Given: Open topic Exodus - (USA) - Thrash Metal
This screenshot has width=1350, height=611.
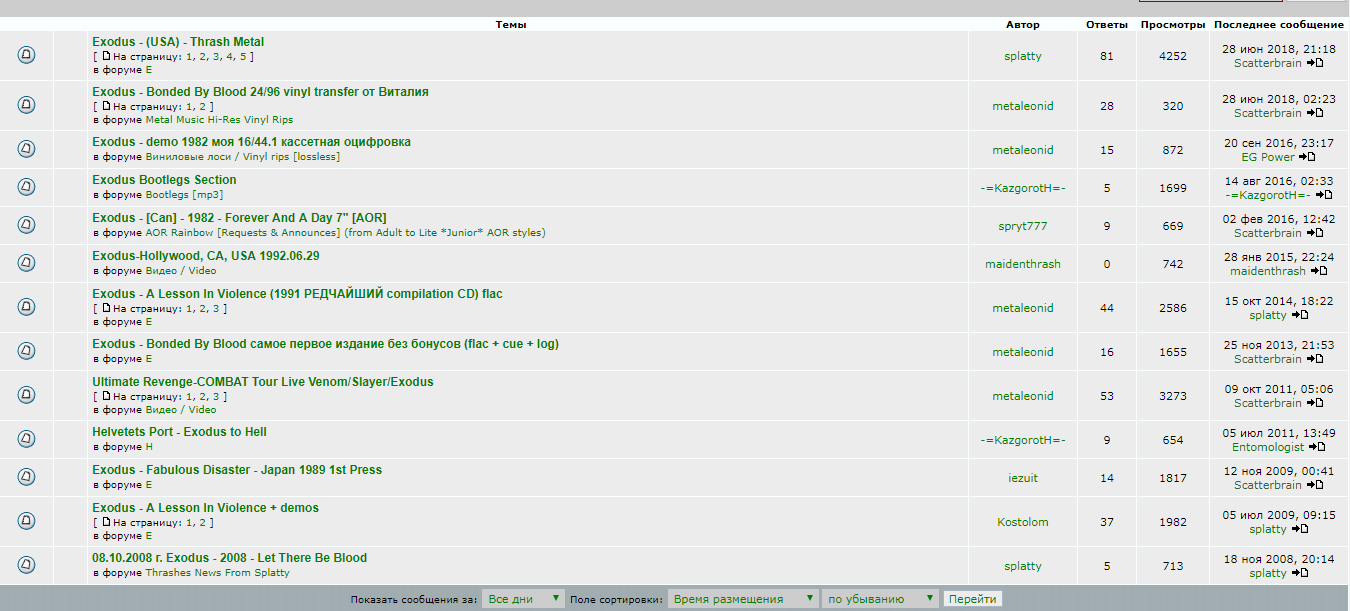Looking at the screenshot, I should 178,42.
